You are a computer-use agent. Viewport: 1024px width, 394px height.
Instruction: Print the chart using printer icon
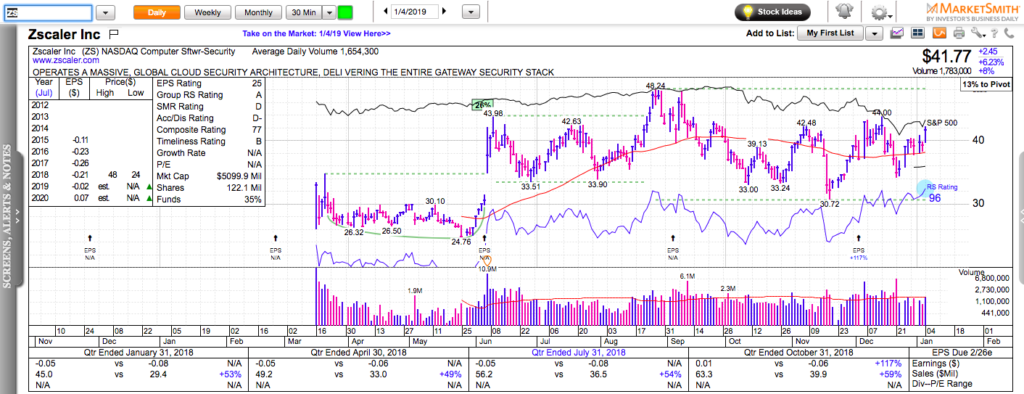958,33
